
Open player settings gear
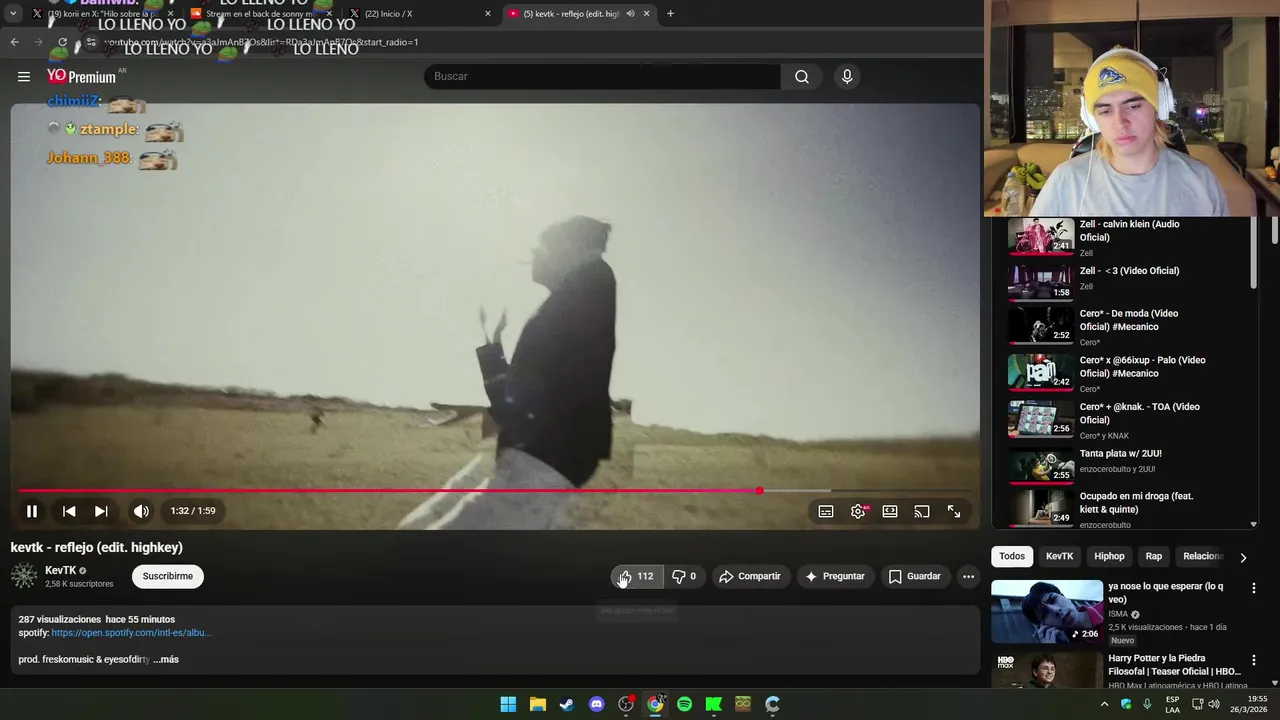[x=858, y=511]
